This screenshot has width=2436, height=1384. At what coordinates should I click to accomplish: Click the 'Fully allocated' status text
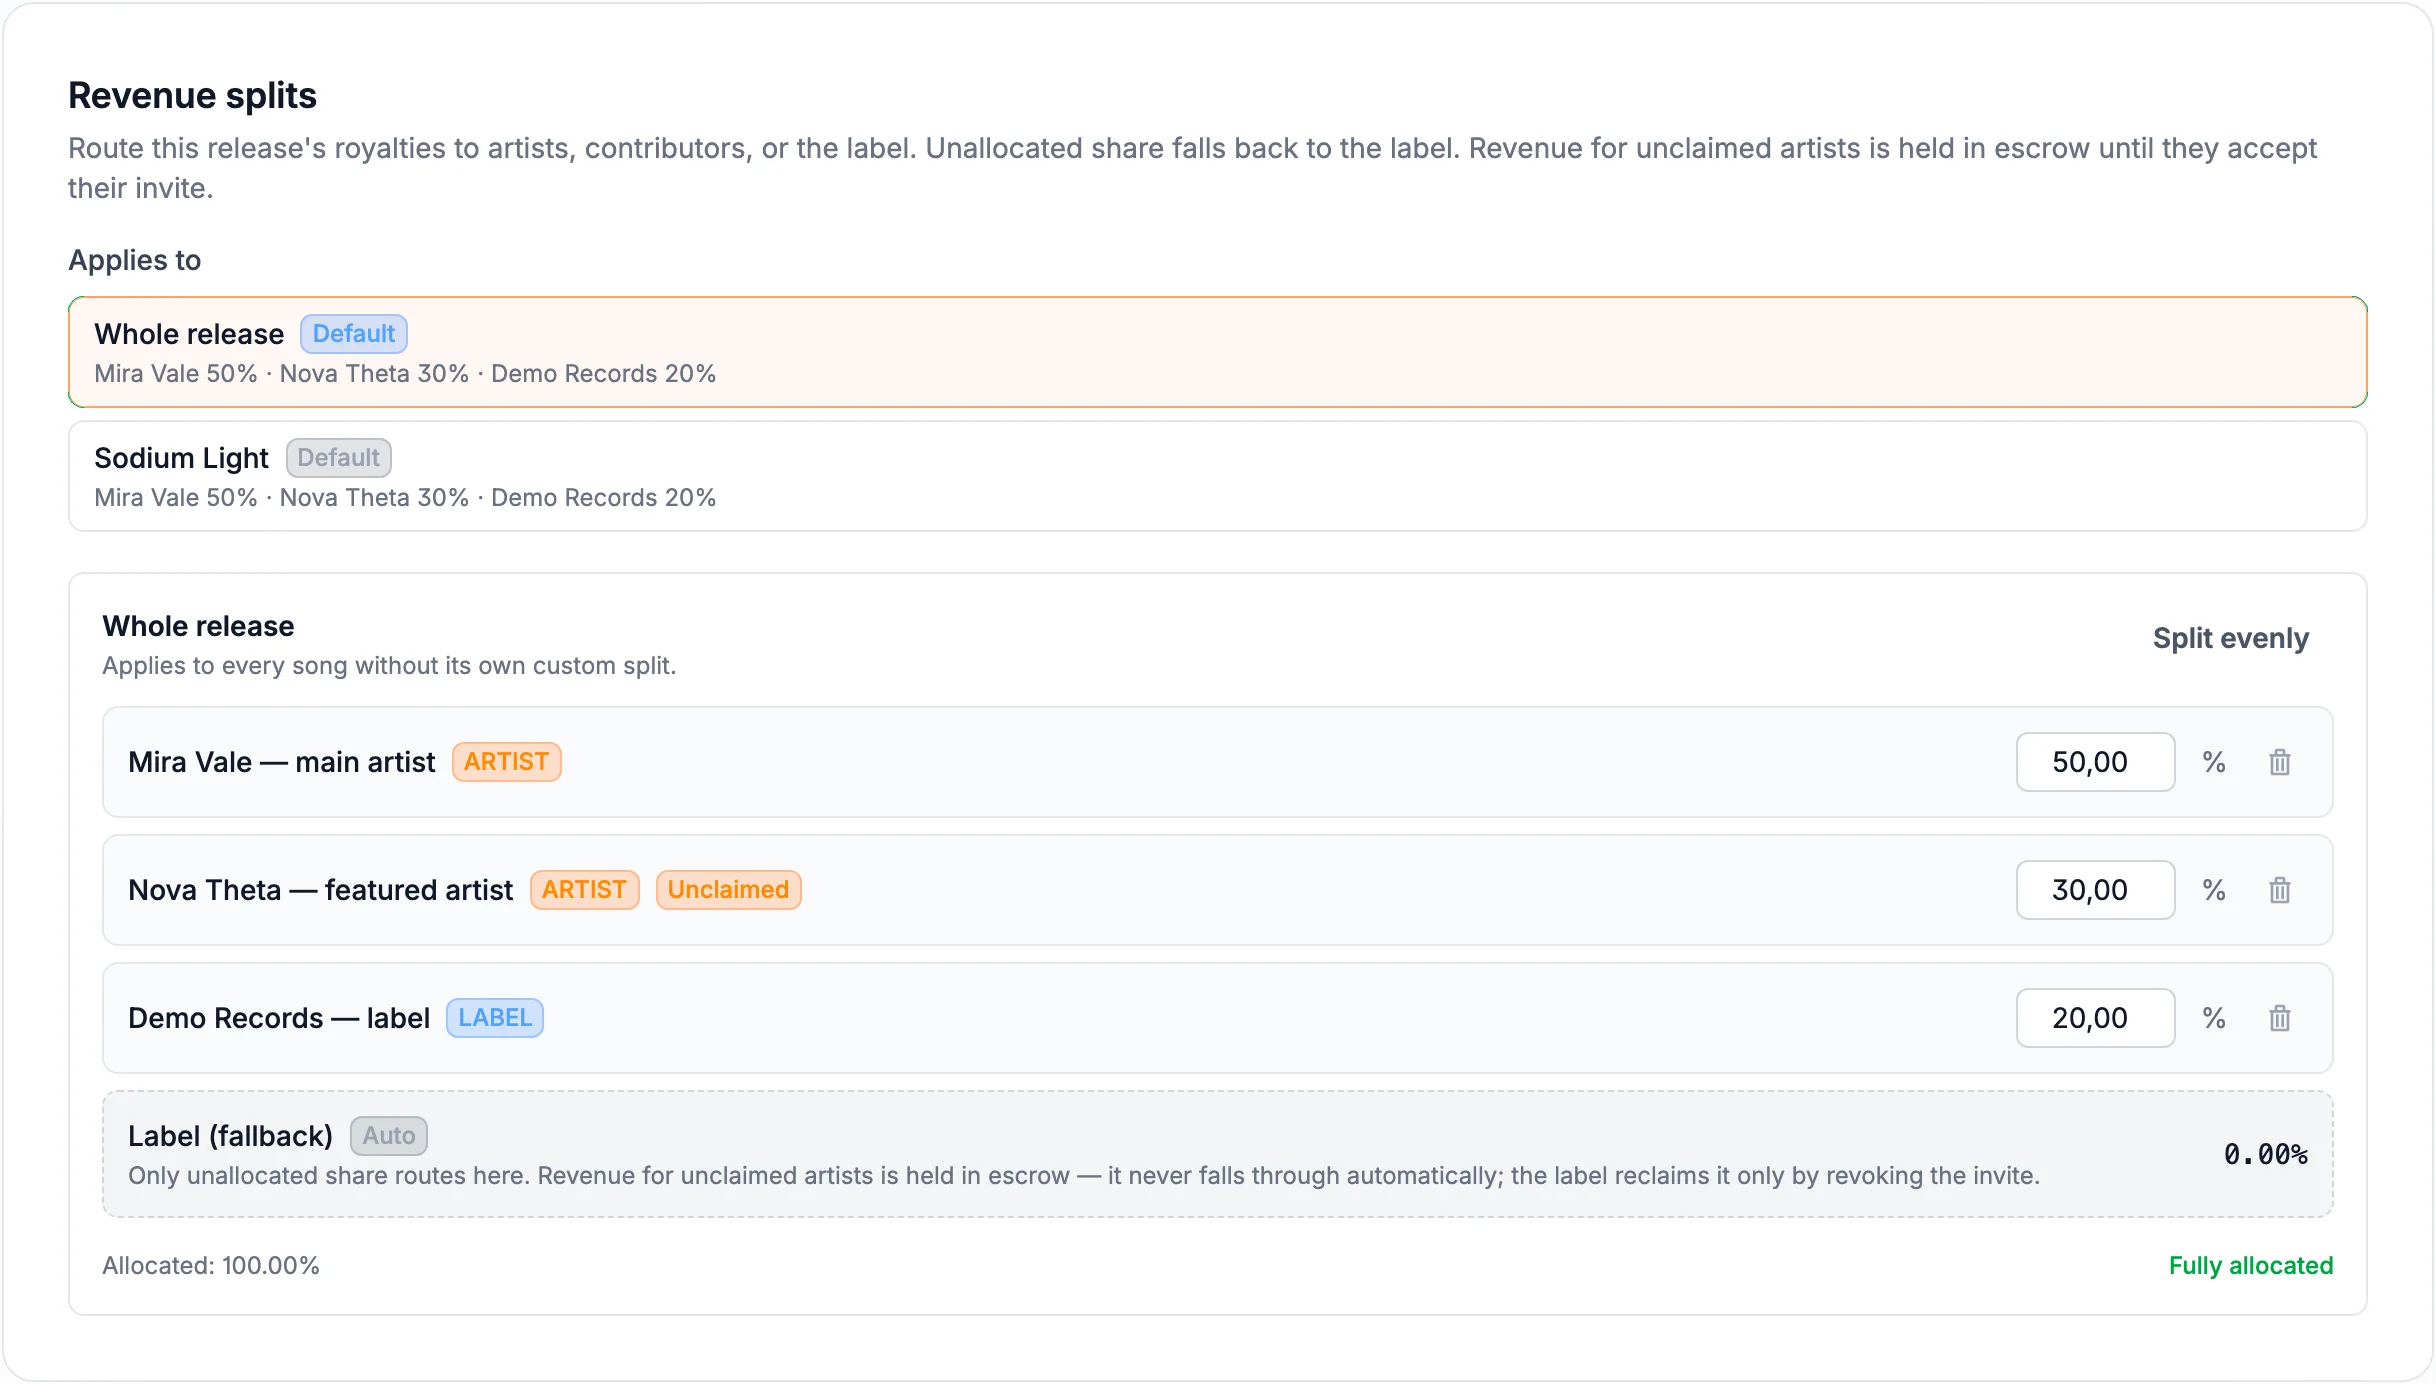click(2251, 1265)
